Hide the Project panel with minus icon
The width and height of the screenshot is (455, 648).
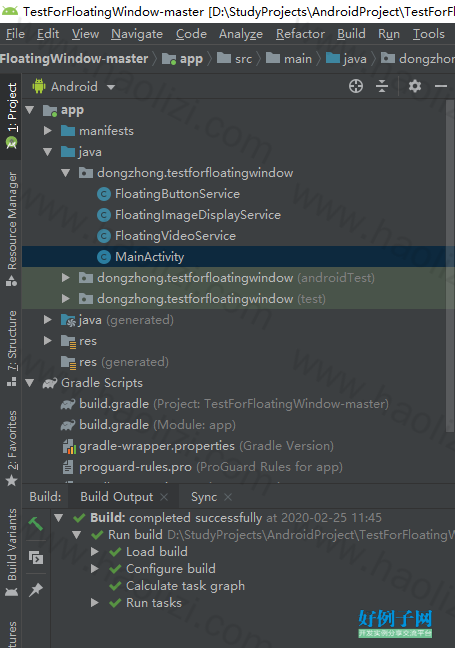(441, 86)
